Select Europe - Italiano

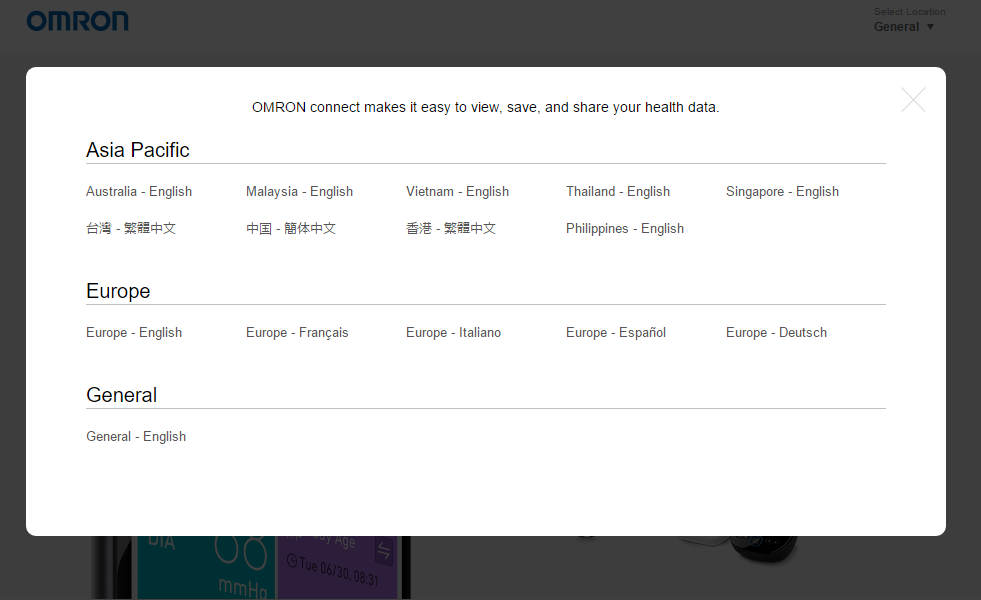tap(454, 332)
